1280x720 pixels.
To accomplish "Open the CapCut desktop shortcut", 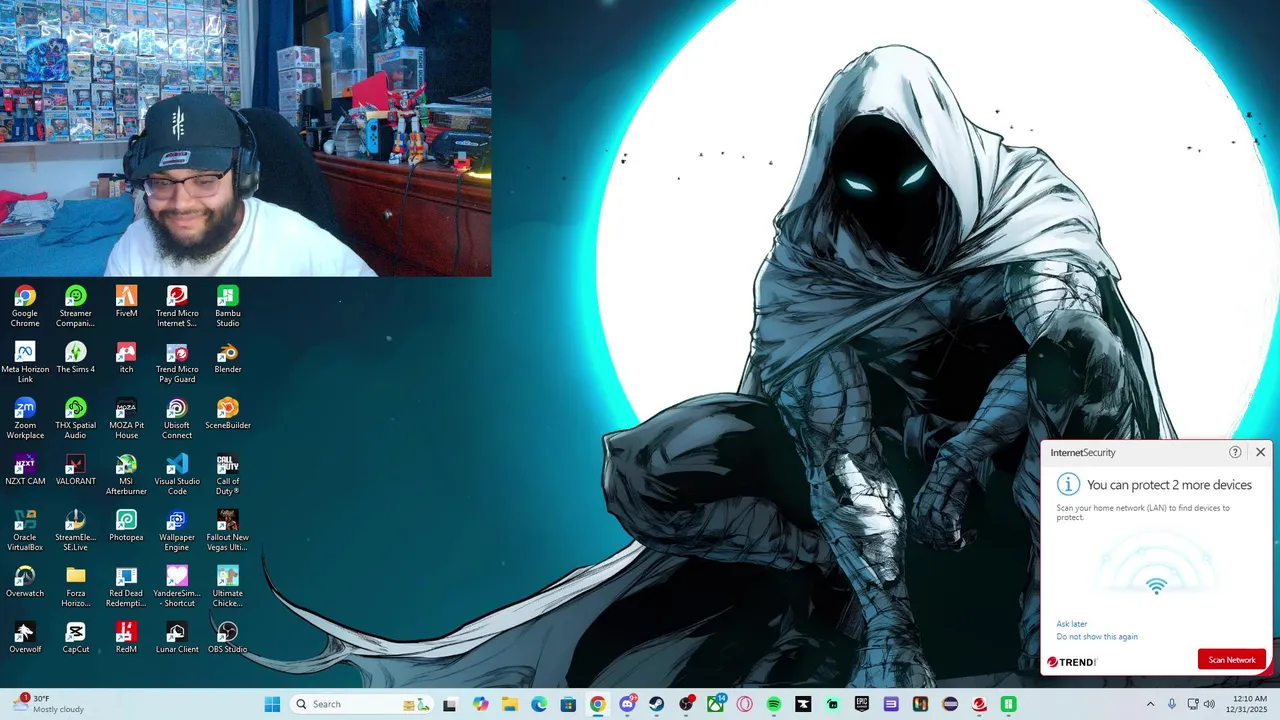I will click(x=75, y=637).
